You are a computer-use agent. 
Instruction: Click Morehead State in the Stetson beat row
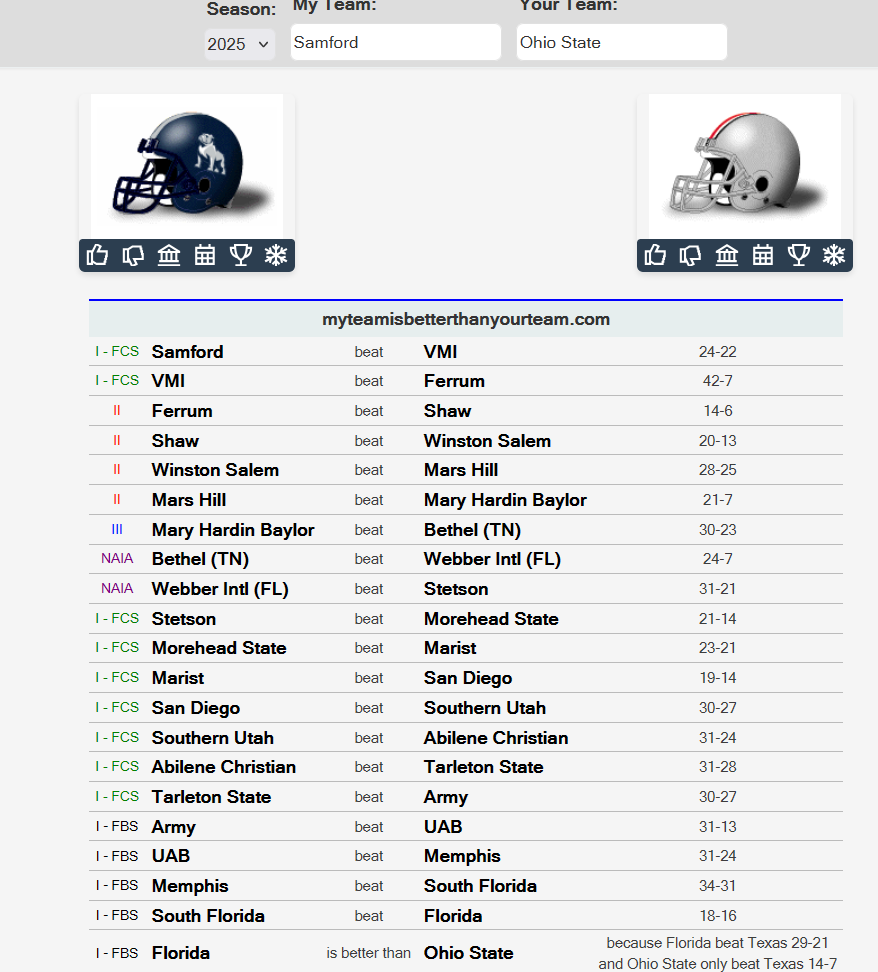491,619
